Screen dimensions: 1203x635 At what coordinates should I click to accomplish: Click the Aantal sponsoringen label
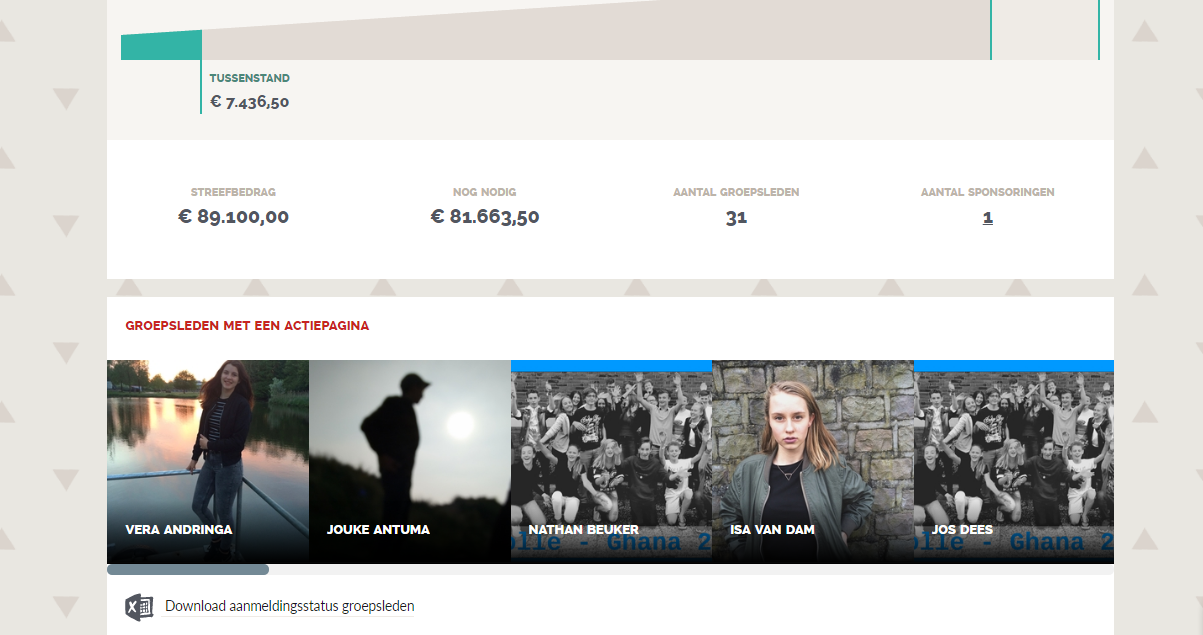(988, 192)
